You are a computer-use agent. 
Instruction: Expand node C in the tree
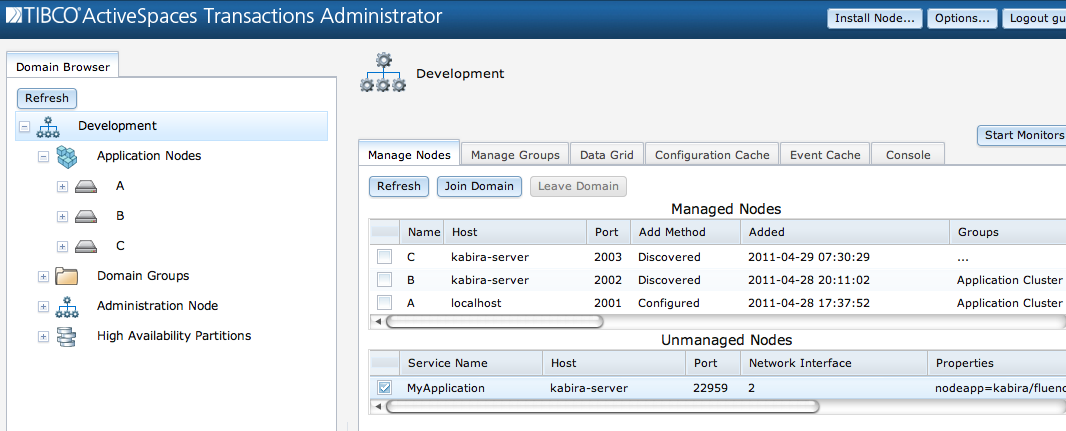pos(63,246)
